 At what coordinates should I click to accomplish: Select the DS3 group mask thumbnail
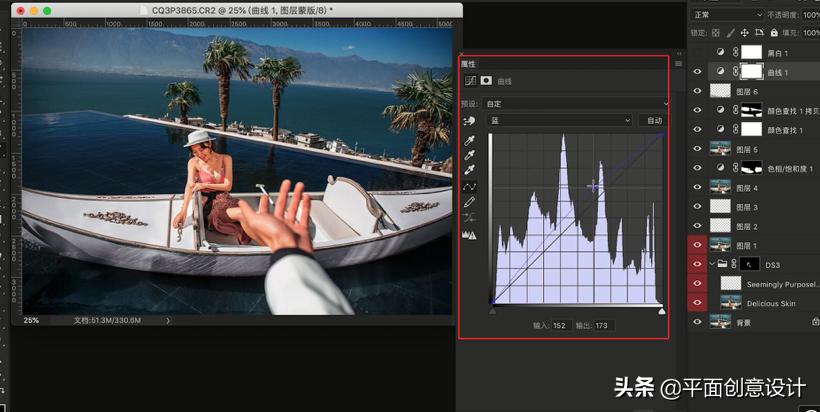pos(749,265)
